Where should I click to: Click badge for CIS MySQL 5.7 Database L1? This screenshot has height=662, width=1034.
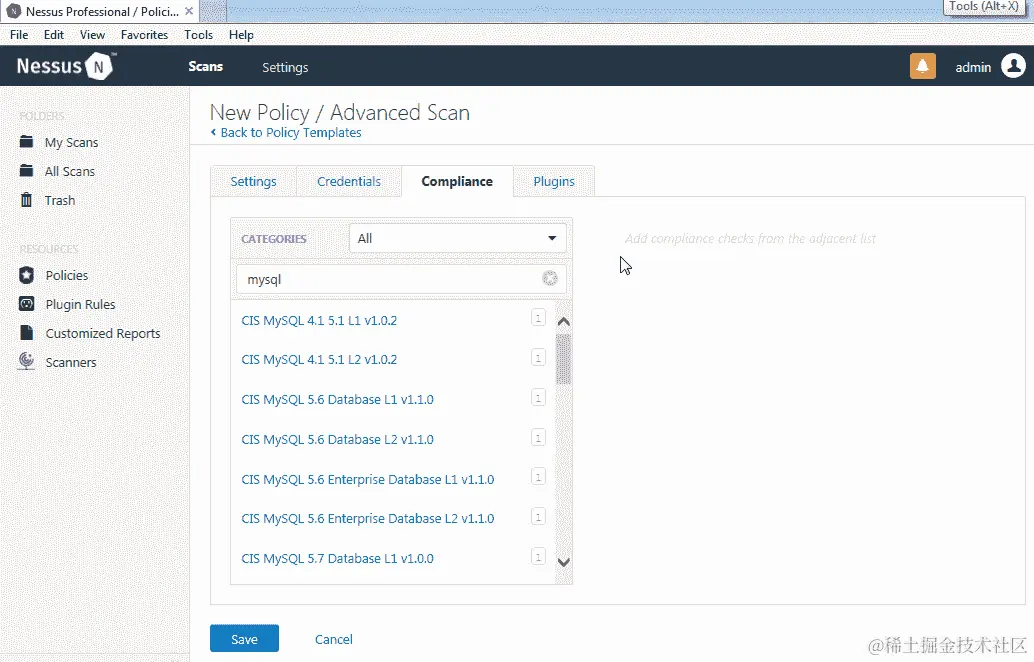(538, 557)
